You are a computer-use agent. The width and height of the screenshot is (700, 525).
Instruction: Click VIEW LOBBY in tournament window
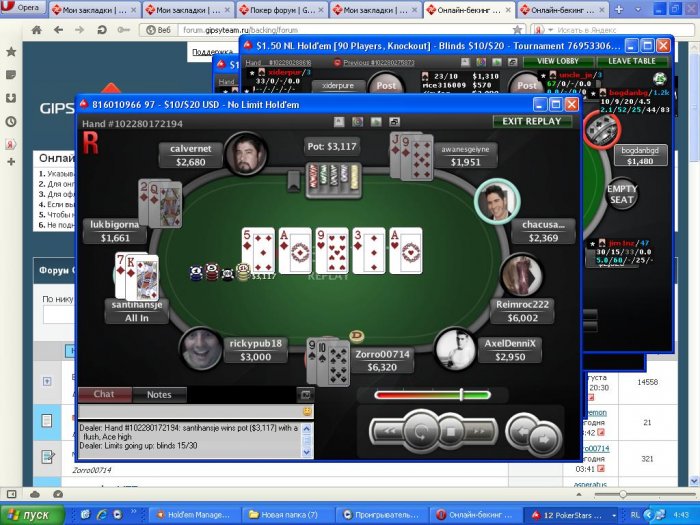pos(558,61)
